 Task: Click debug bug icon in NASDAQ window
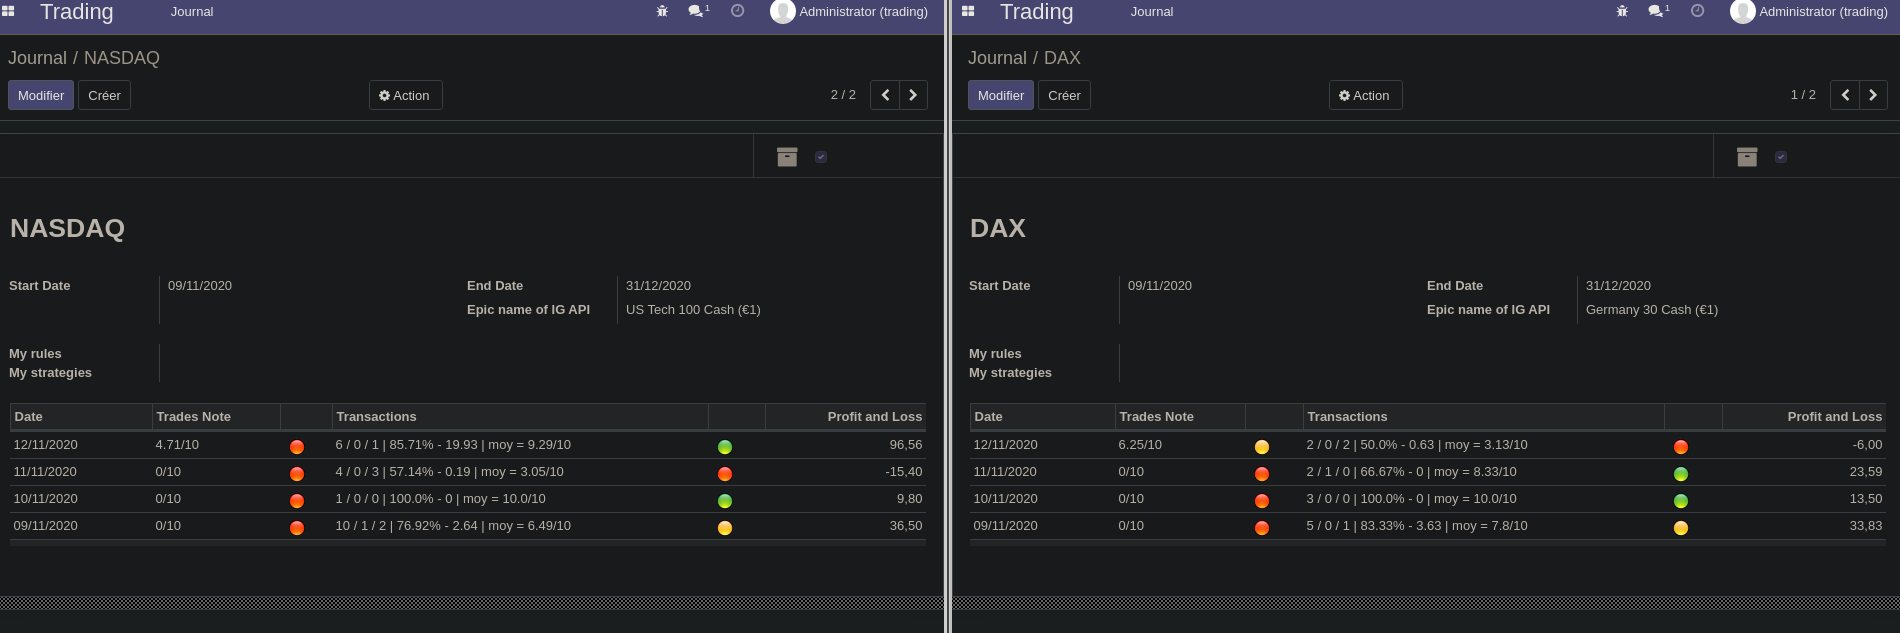662,11
